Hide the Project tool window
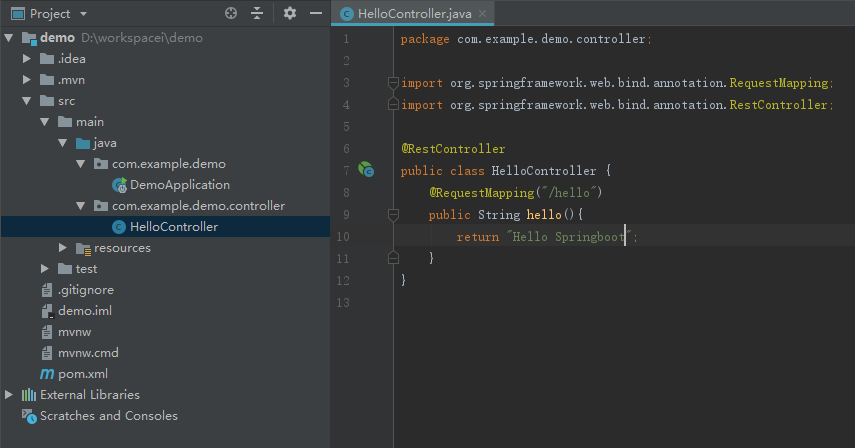The width and height of the screenshot is (855, 448). click(x=316, y=13)
